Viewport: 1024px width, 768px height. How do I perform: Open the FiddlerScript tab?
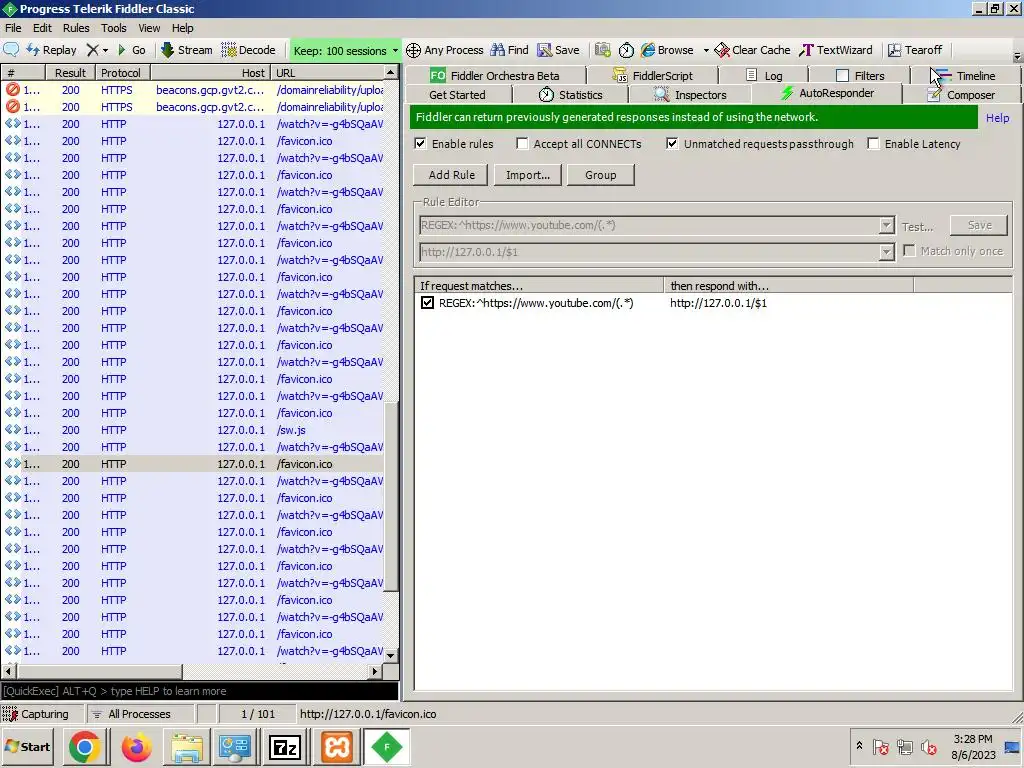point(652,76)
